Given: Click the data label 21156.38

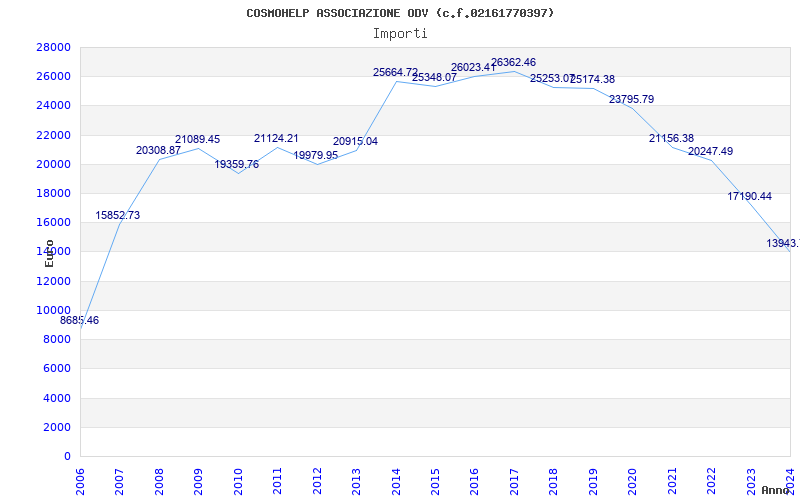Looking at the screenshot, I should coord(671,139).
